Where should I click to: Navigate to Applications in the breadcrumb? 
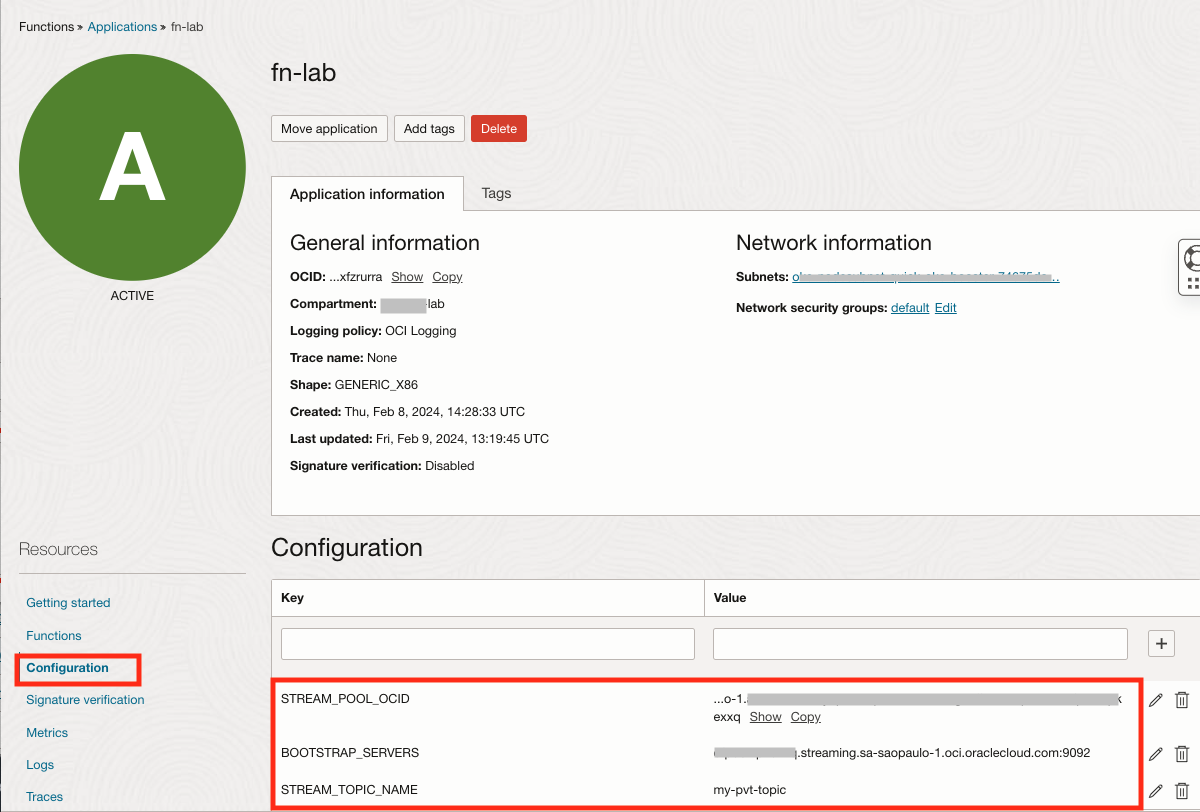pyautogui.click(x=122, y=27)
